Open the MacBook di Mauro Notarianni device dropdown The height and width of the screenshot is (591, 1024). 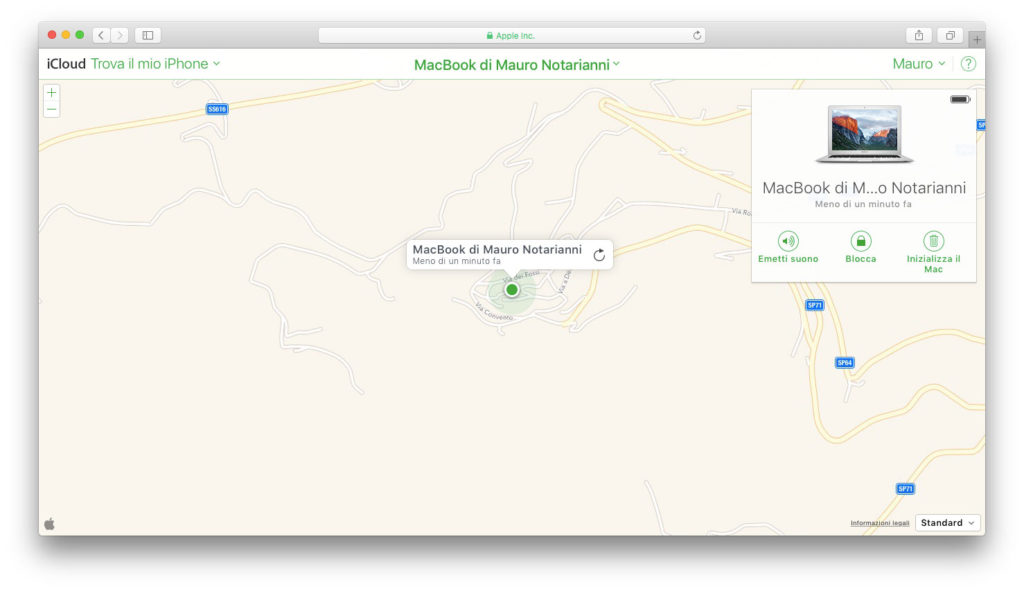pyautogui.click(x=517, y=63)
